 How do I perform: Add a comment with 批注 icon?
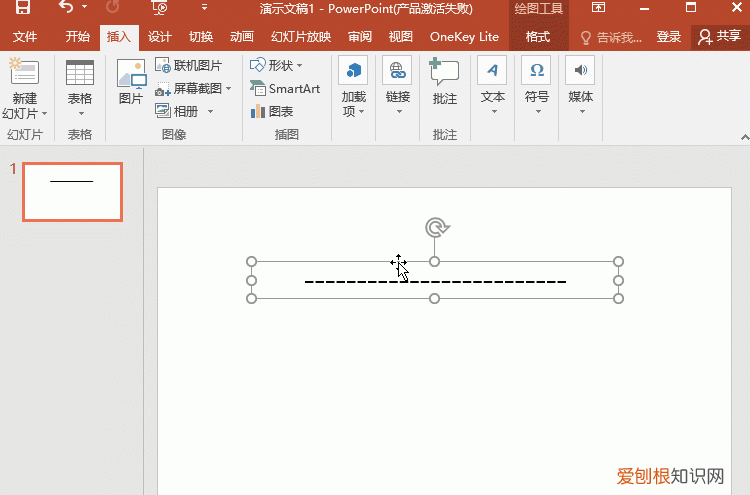[x=444, y=82]
